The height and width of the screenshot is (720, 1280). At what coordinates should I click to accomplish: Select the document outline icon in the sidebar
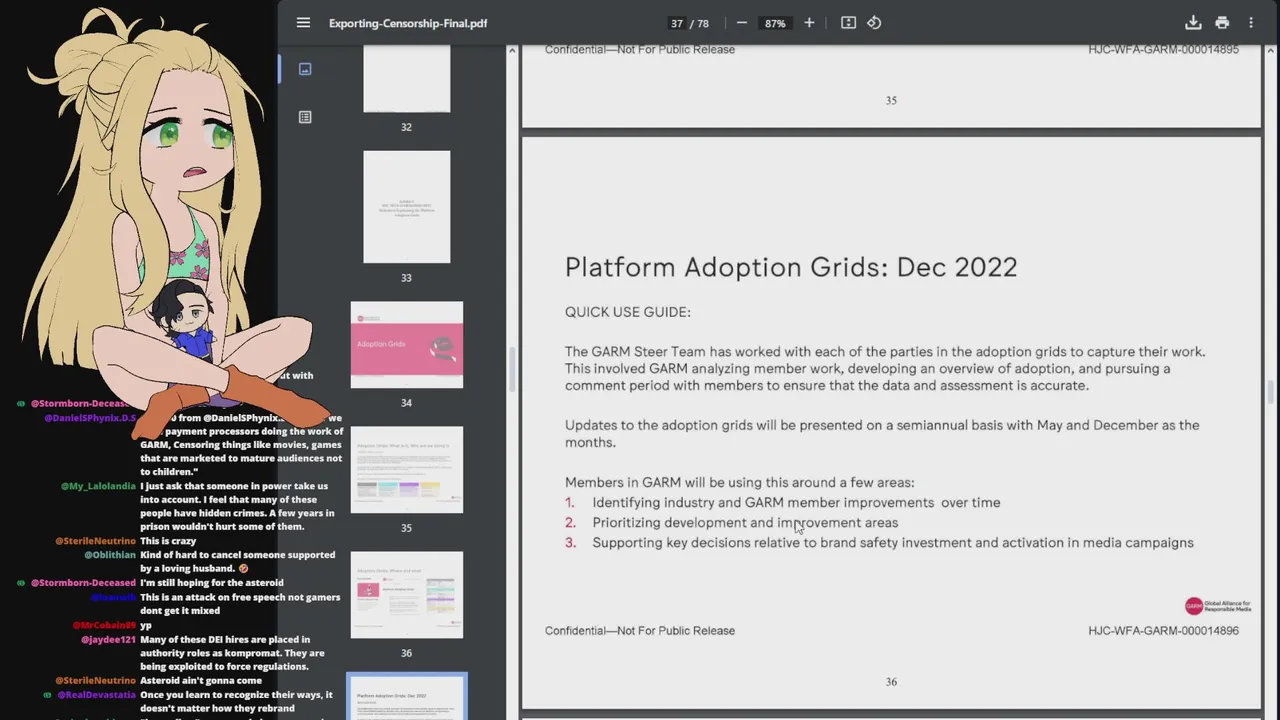click(x=305, y=117)
